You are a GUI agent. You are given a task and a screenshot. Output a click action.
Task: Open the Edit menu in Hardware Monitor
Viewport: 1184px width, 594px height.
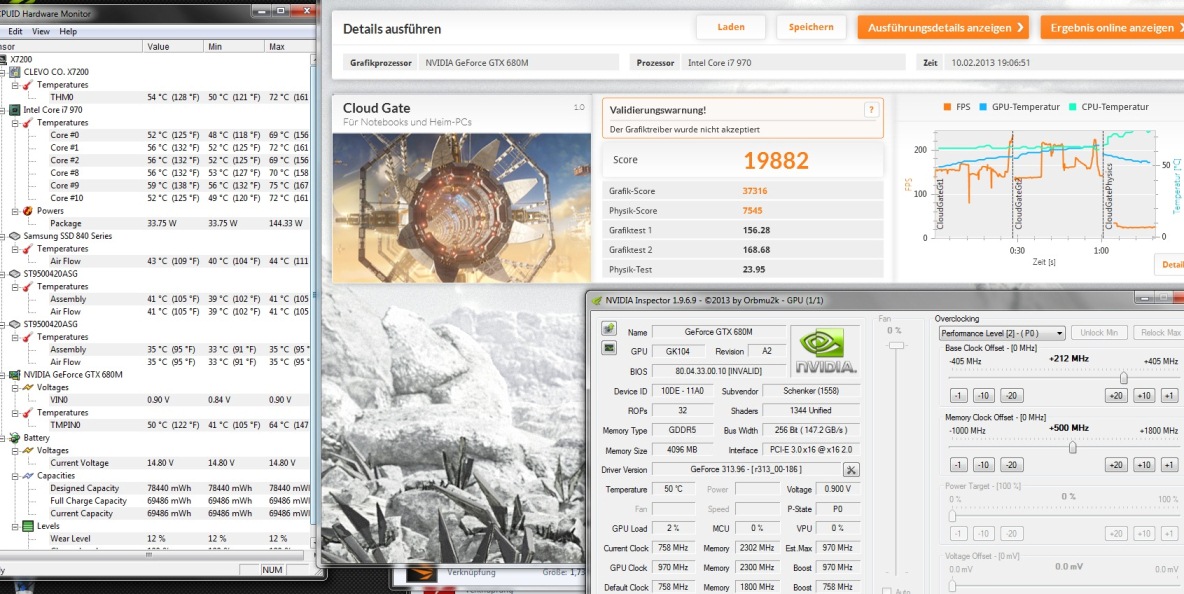coord(15,32)
